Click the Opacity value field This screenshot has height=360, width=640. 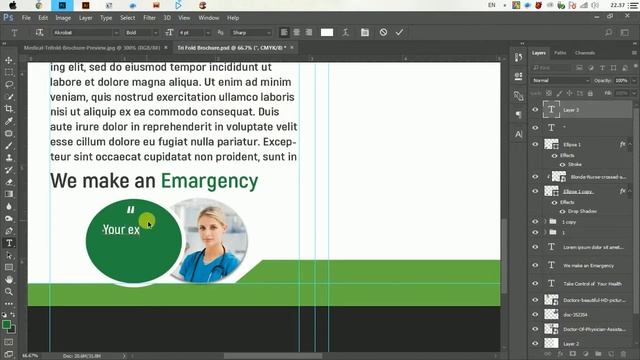(621, 80)
